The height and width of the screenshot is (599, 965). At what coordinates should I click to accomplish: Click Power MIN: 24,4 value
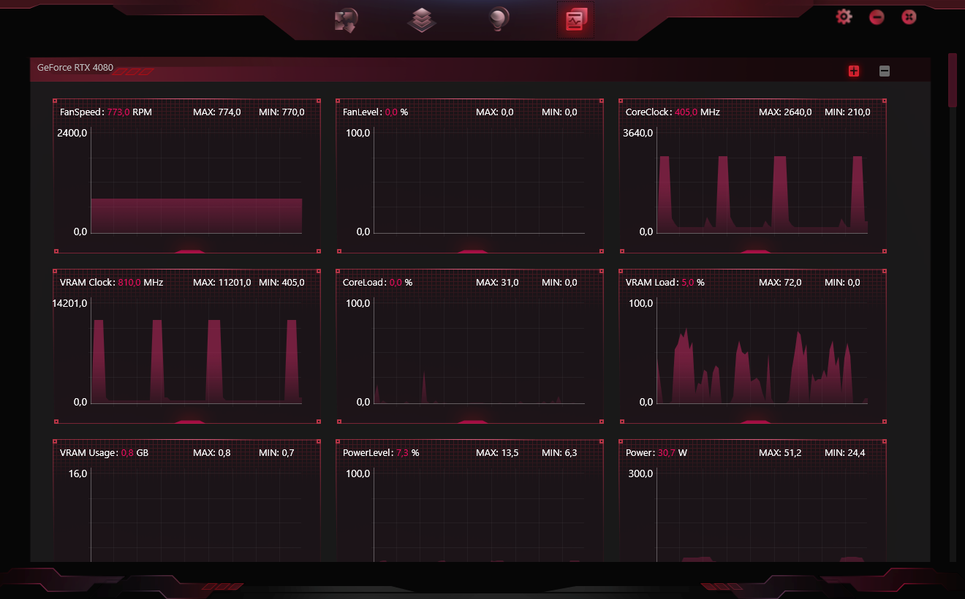pos(844,453)
